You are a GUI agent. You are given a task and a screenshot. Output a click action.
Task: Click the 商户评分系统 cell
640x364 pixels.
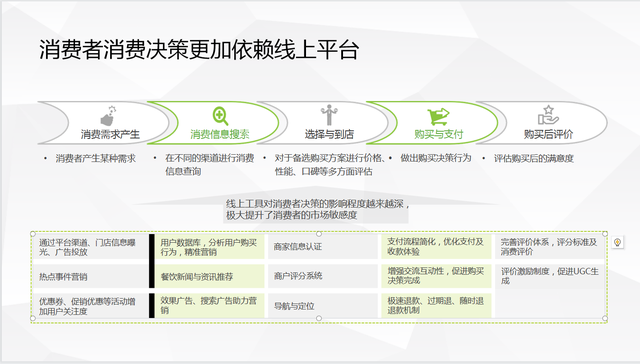[322, 276]
